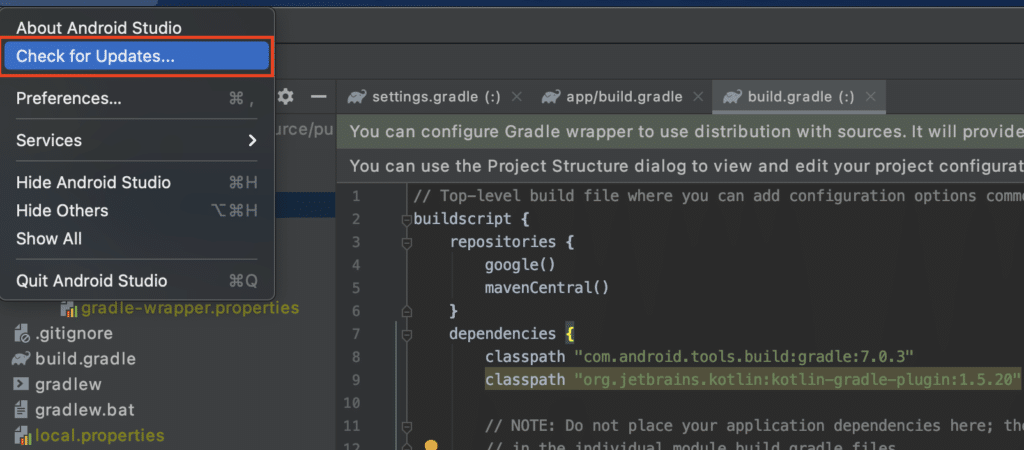1024x450 pixels.
Task: Click gradle icon on build.gradle (:) tab
Action: coord(731,97)
